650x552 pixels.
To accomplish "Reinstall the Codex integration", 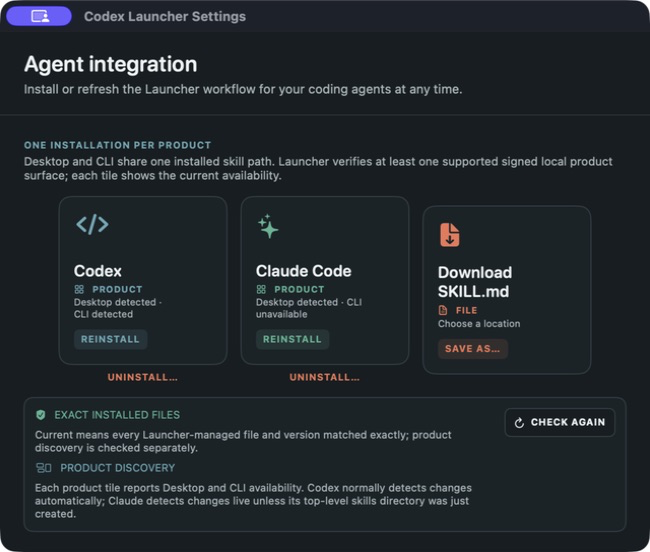I will (x=110, y=339).
